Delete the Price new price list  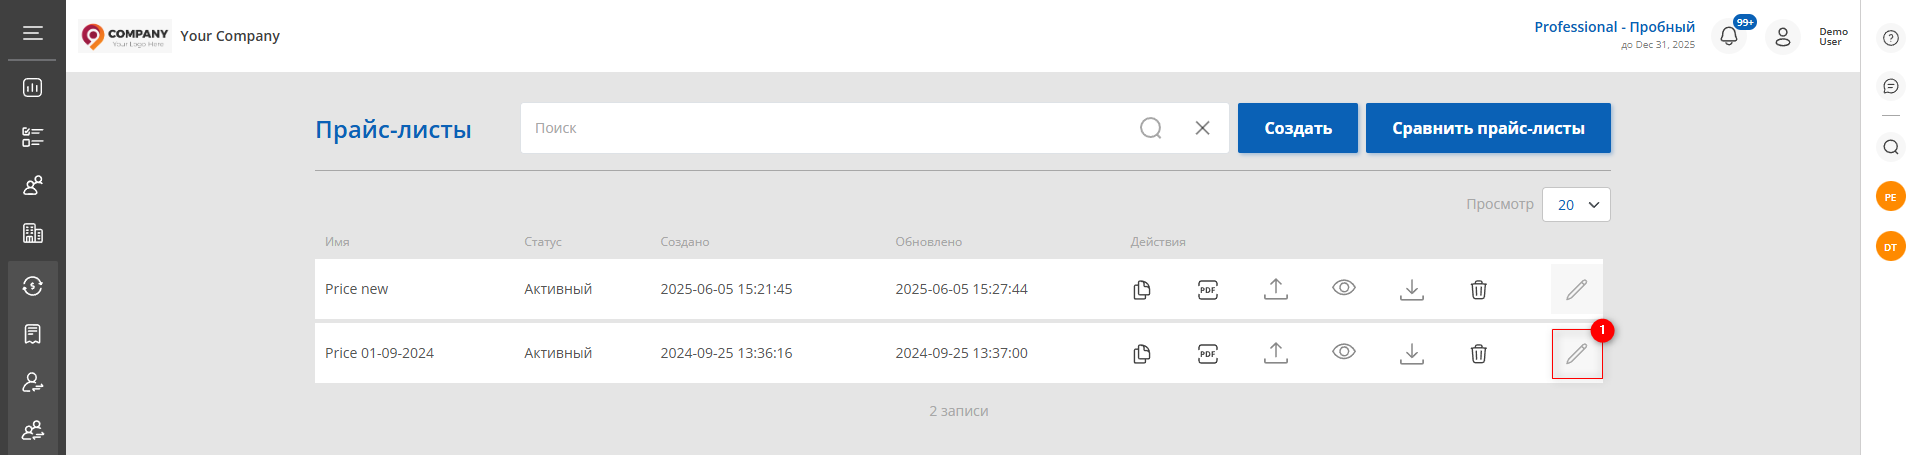1479,290
